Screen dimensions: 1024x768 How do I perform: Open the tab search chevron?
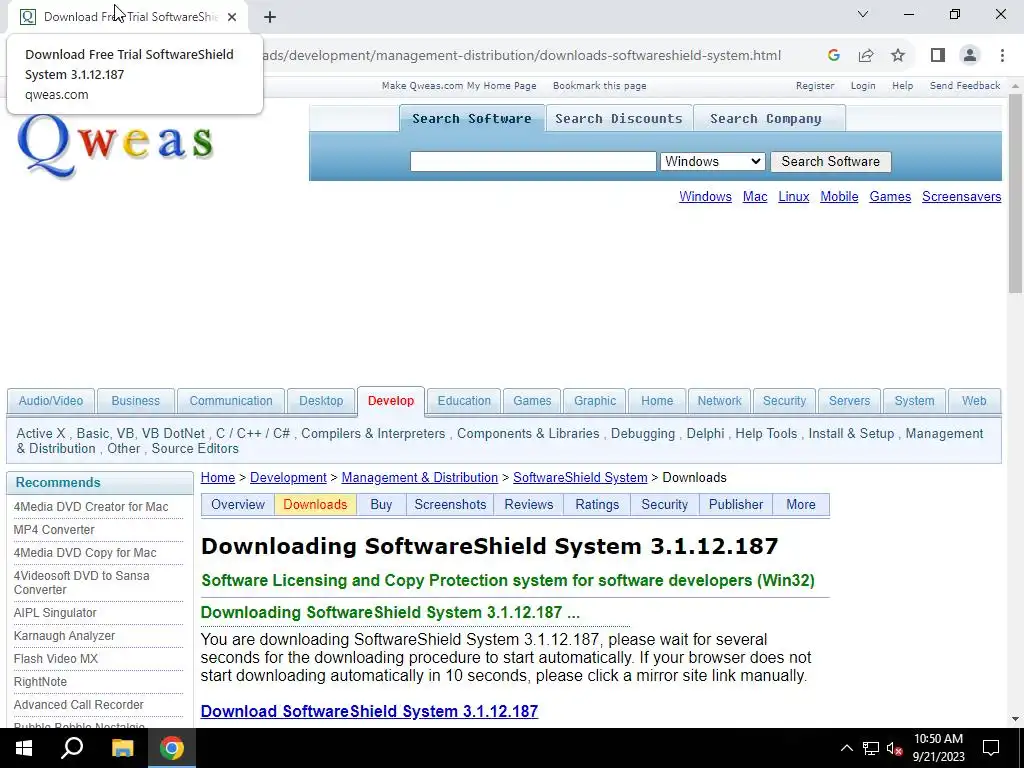pyautogui.click(x=863, y=14)
